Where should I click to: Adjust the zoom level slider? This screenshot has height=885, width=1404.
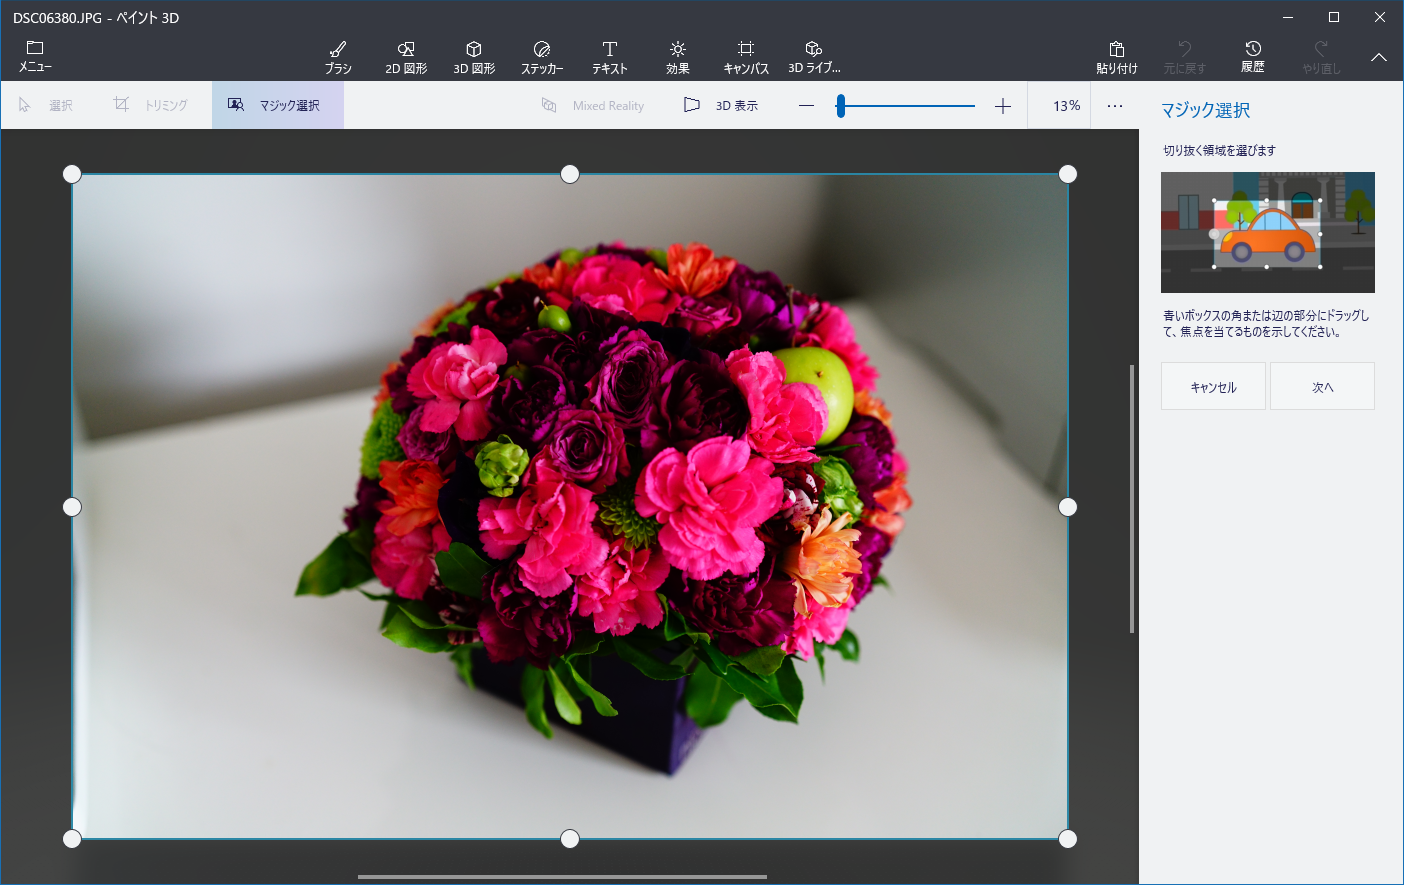[840, 104]
